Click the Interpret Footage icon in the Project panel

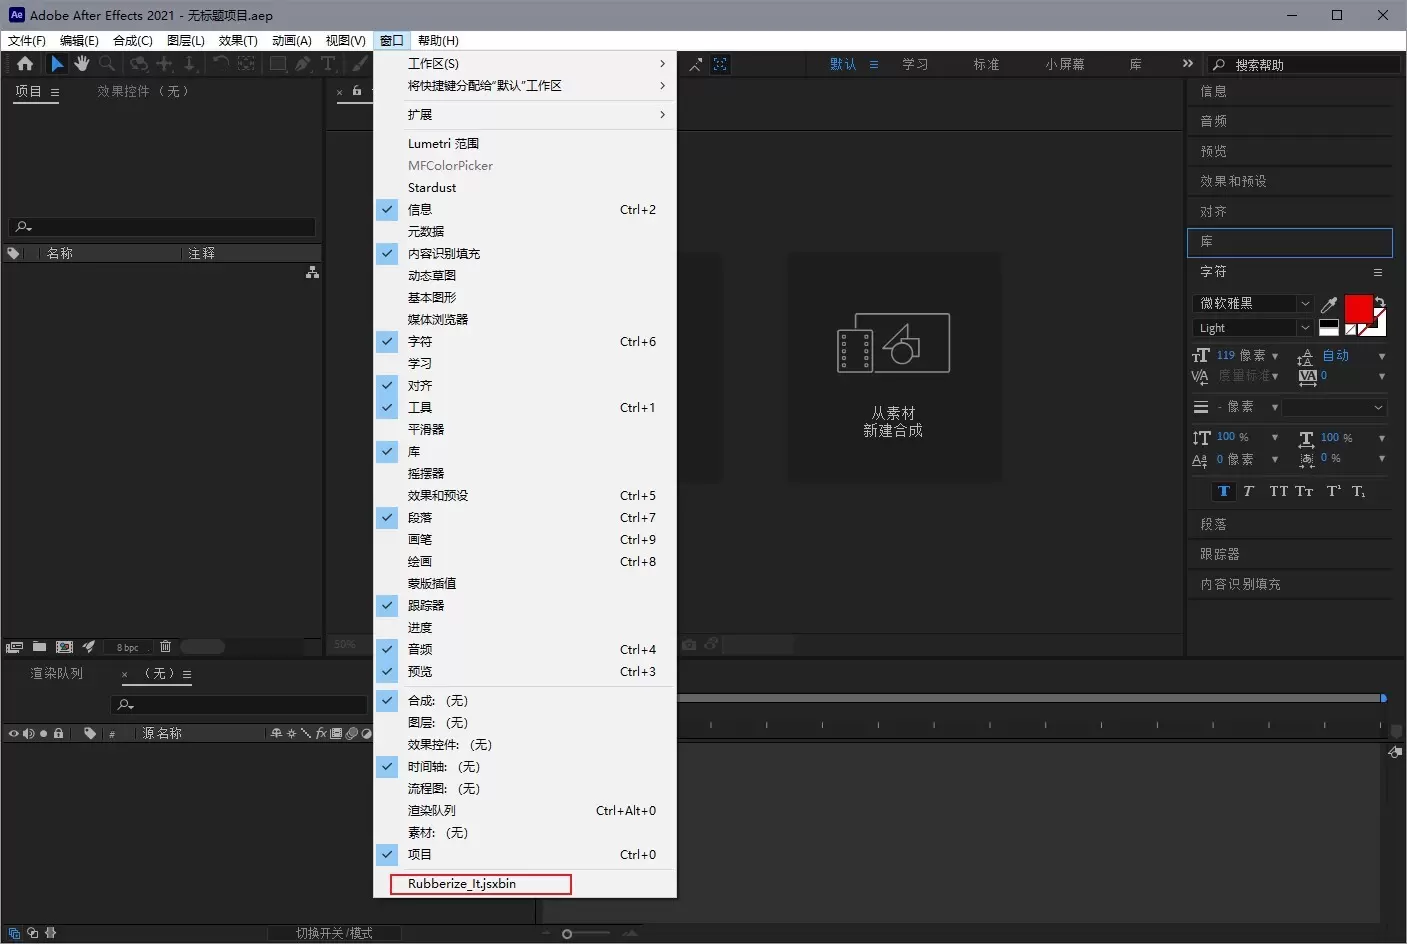coord(14,647)
